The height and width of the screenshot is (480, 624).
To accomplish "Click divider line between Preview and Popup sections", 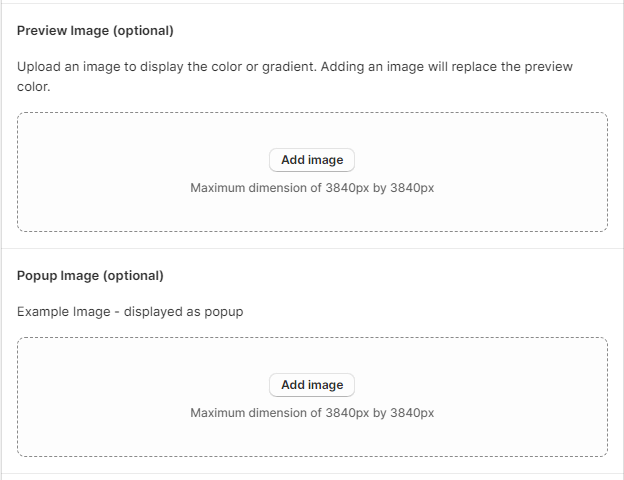I will coord(312,248).
